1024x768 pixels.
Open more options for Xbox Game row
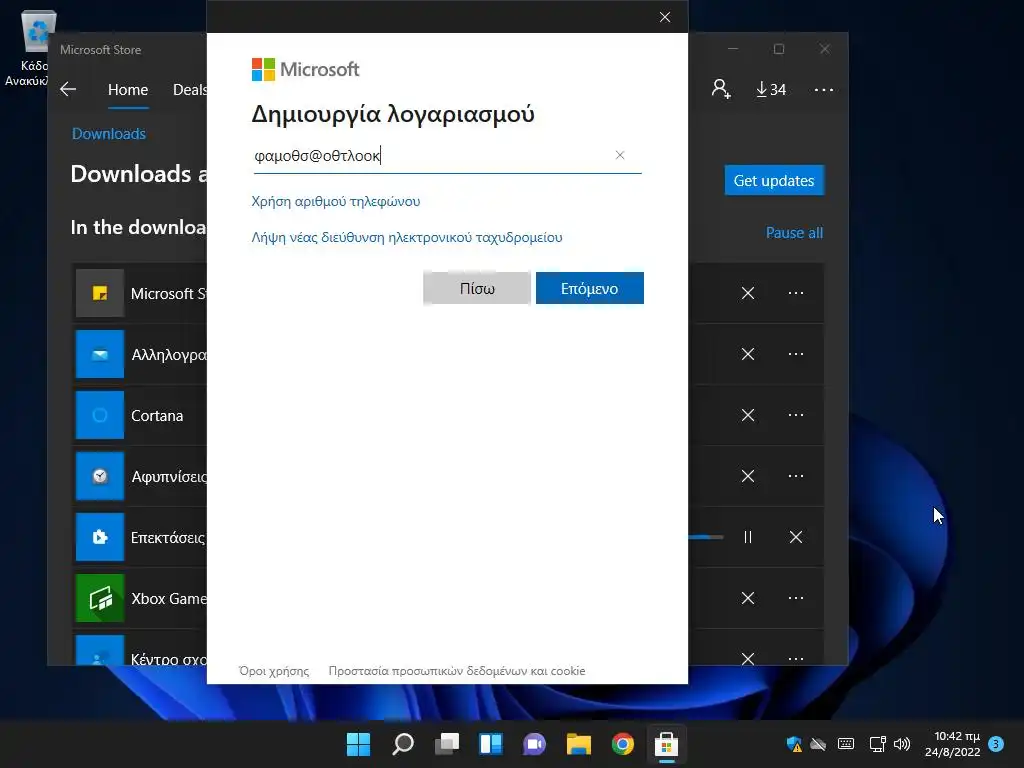[x=795, y=598]
